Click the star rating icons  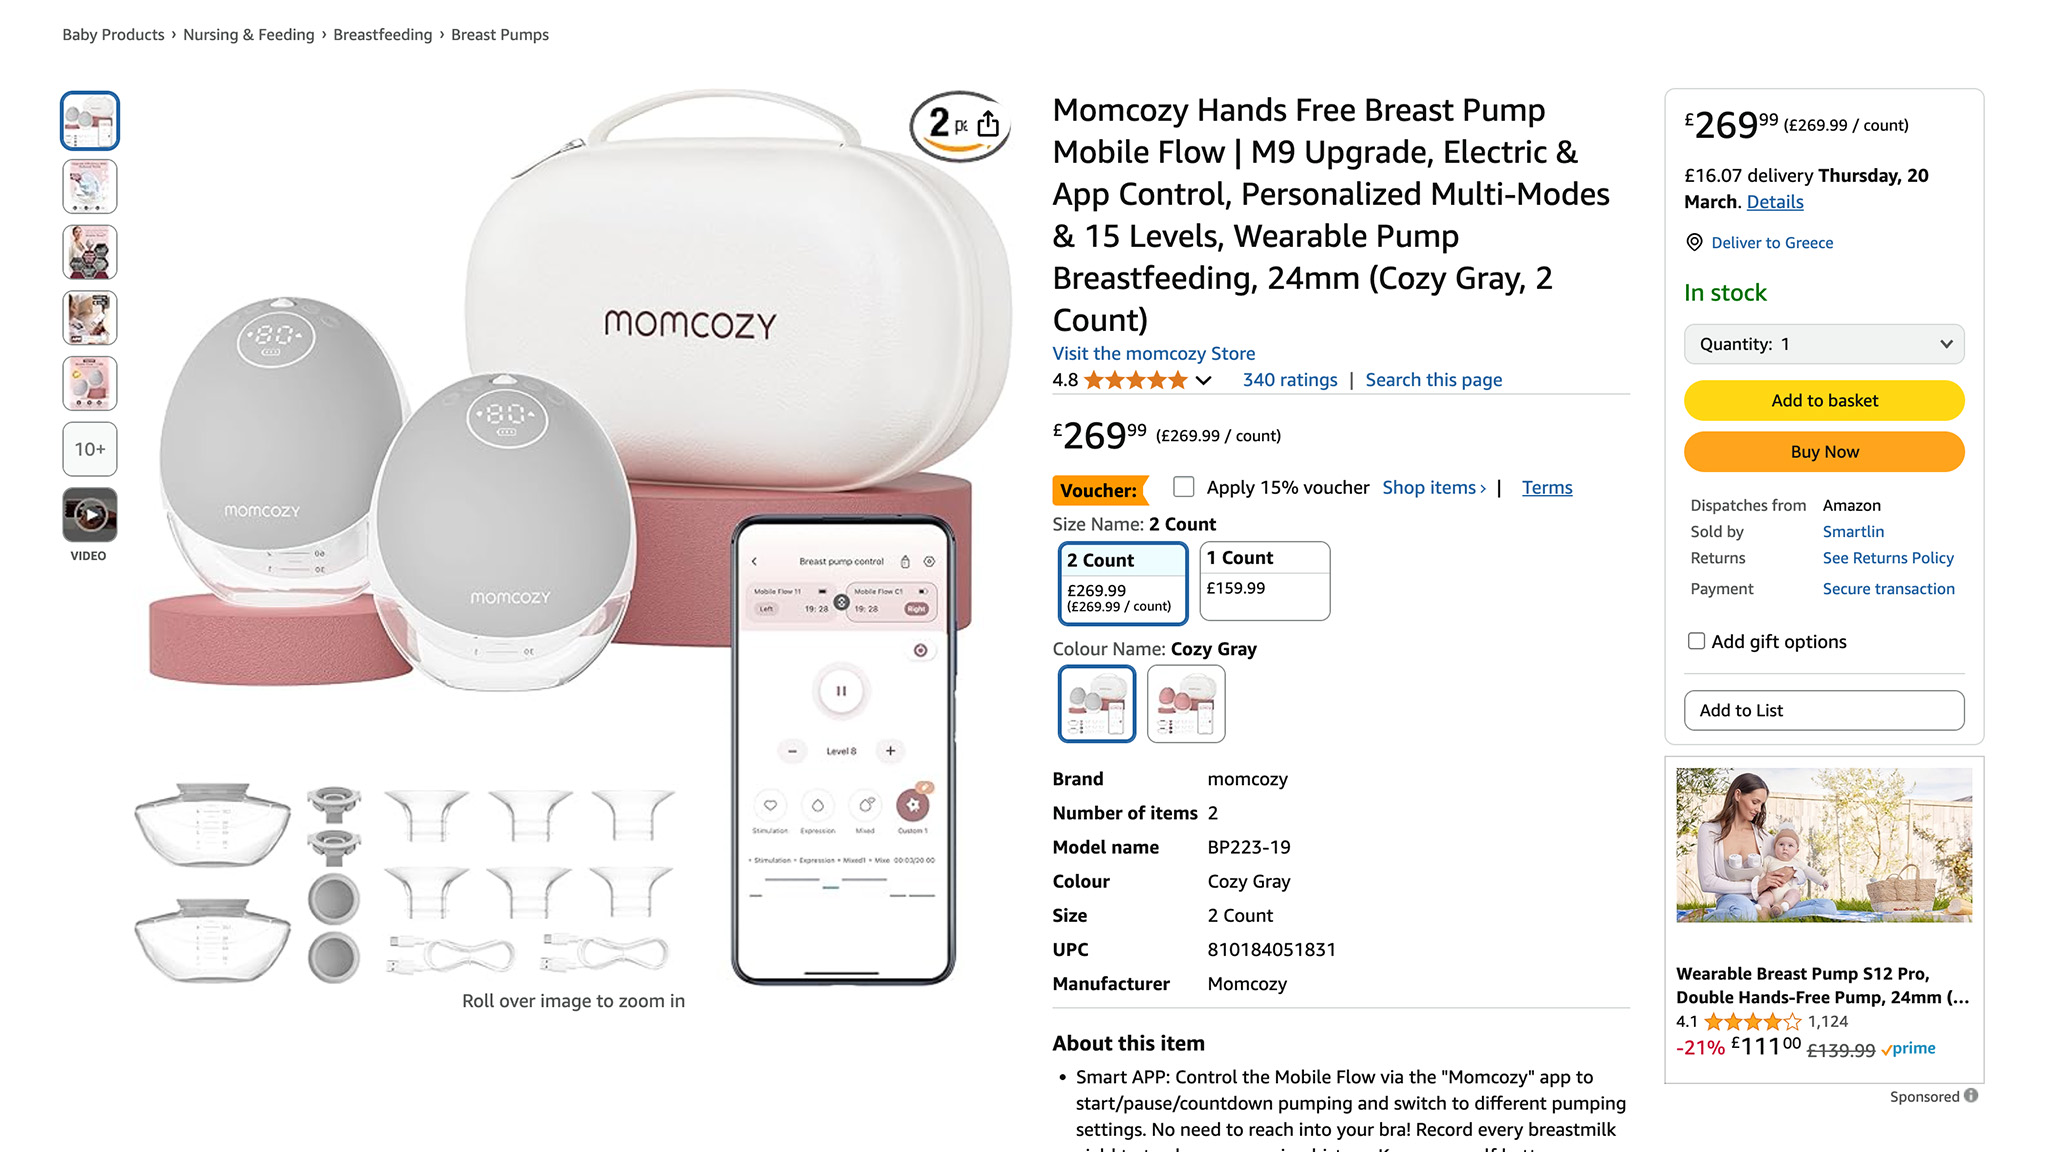pyautogui.click(x=1136, y=380)
